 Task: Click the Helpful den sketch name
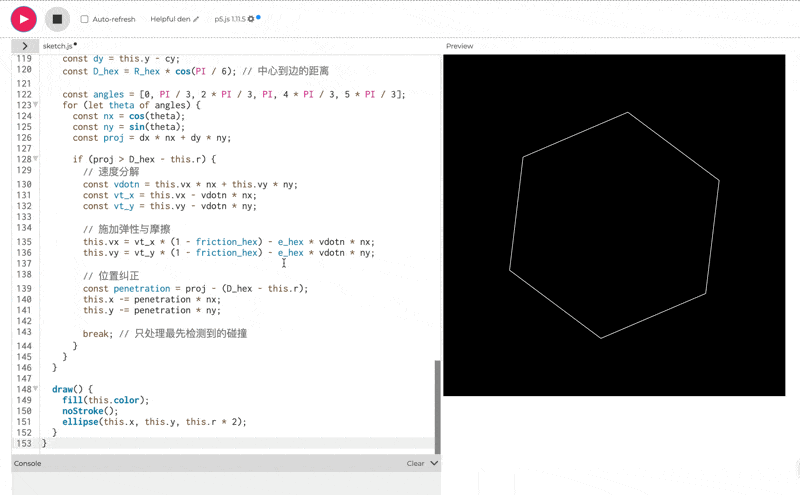coord(170,19)
